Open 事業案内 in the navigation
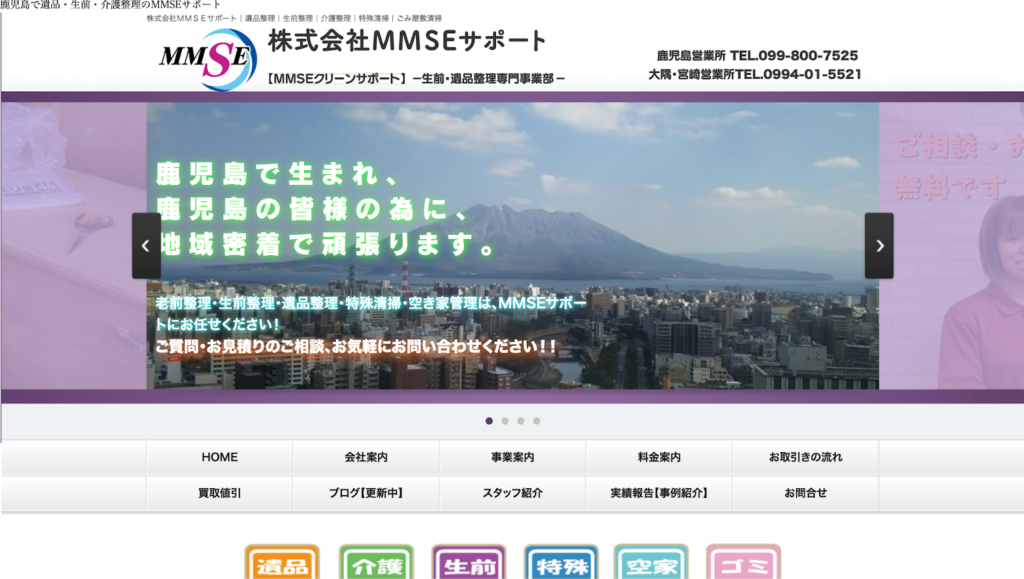Viewport: 1024px width, 579px height. (x=512, y=457)
